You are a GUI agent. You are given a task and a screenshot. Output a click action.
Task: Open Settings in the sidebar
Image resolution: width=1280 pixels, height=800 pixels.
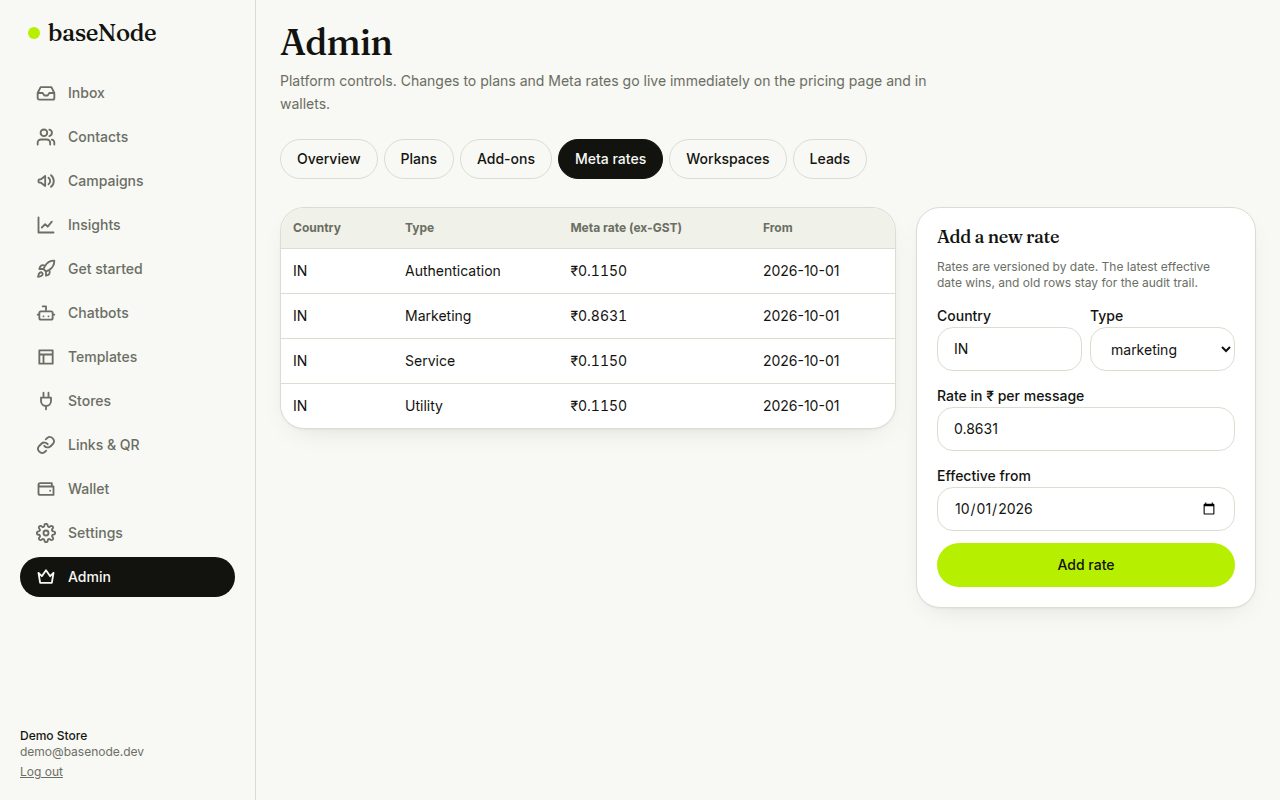(x=127, y=533)
